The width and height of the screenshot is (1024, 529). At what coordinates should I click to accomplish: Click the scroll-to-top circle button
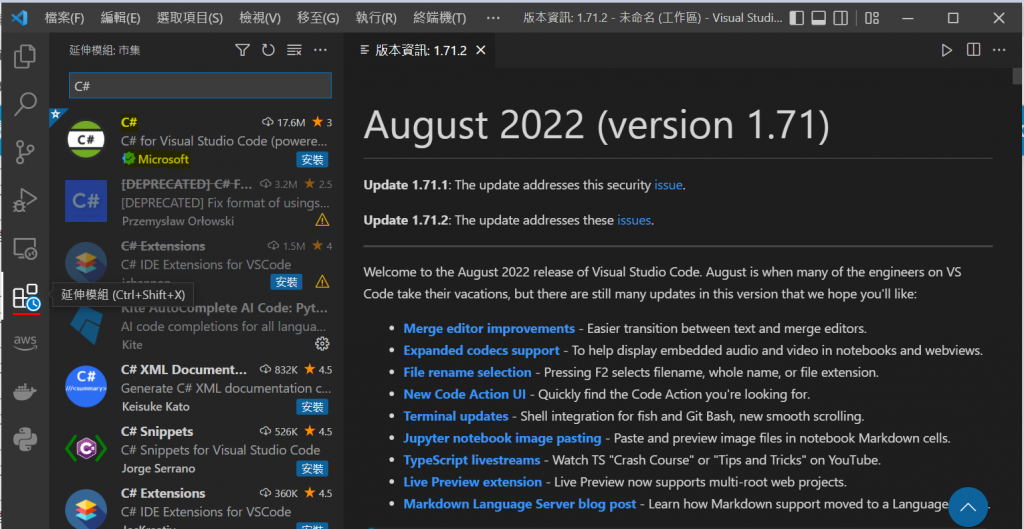point(968,507)
